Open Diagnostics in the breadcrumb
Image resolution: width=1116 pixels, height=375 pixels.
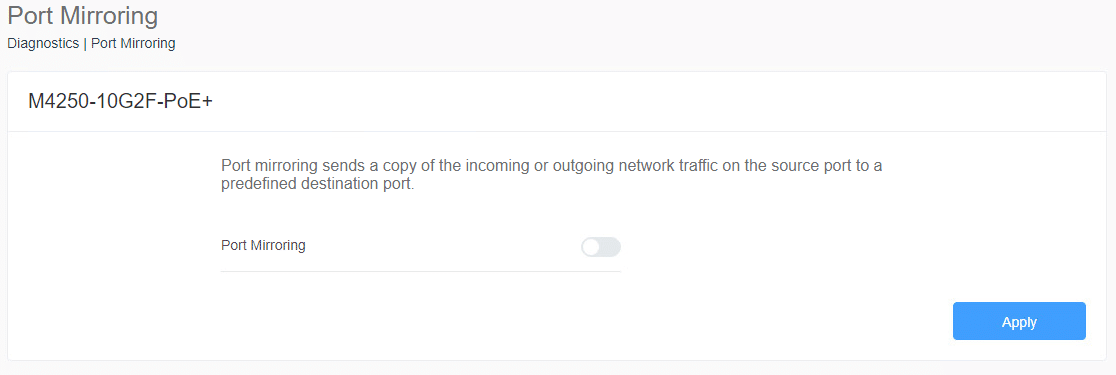(43, 43)
